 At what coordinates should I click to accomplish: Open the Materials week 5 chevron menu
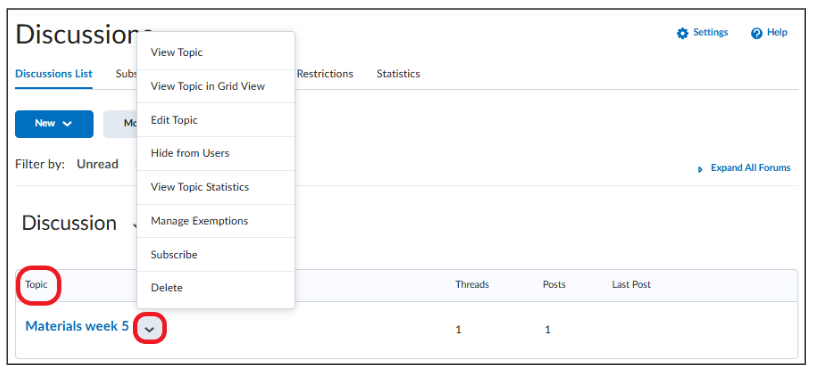tap(150, 329)
